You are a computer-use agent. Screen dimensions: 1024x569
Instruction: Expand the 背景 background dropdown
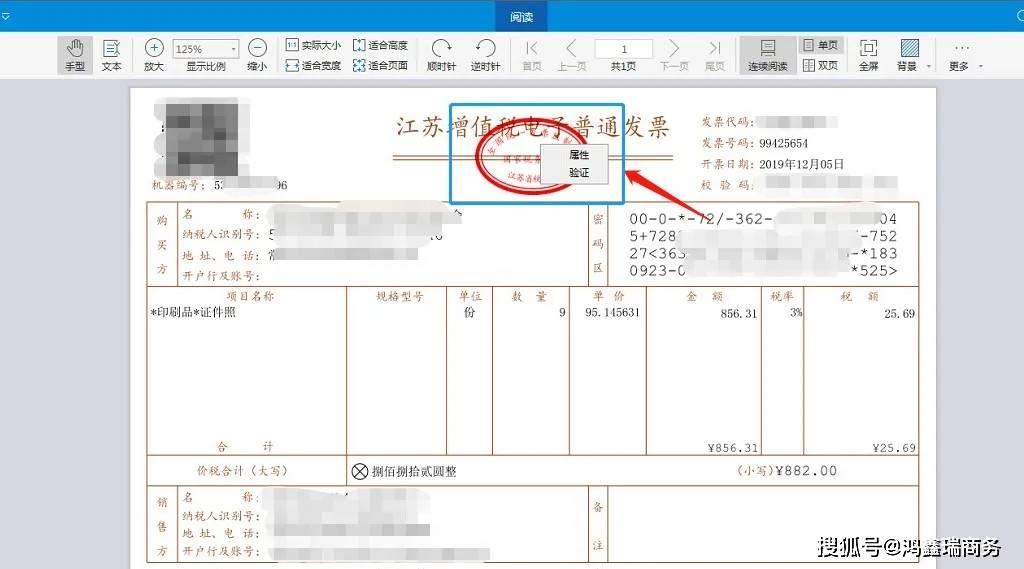point(928,67)
